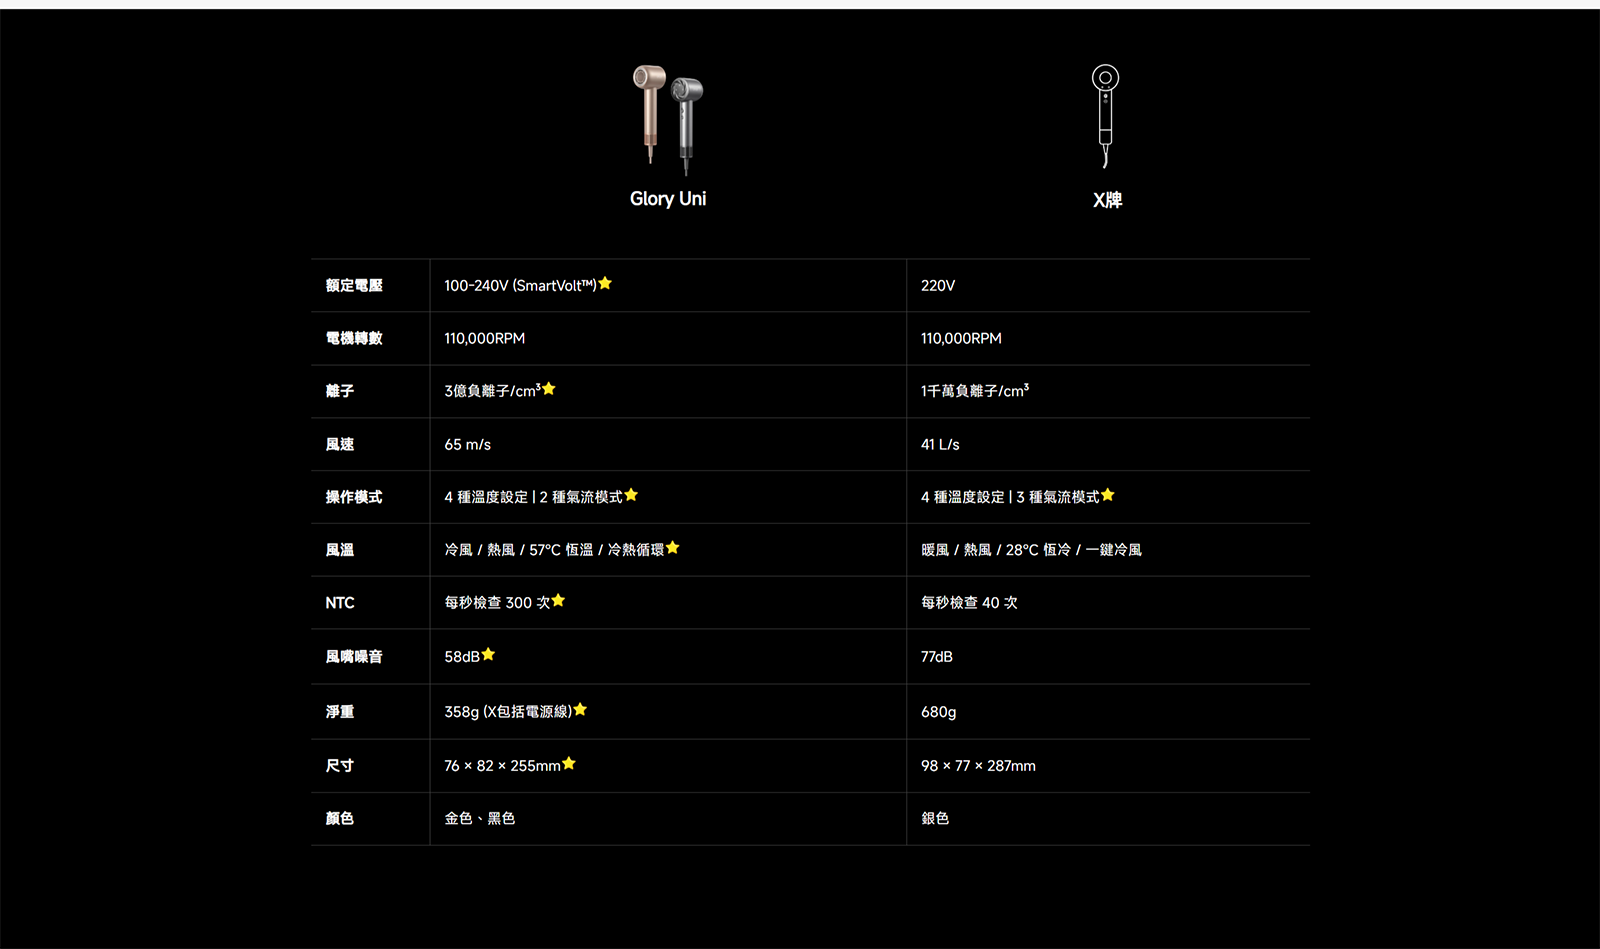Screen dimensions: 1600x949
Task: Select the 電機轉數 row label
Action: point(354,339)
